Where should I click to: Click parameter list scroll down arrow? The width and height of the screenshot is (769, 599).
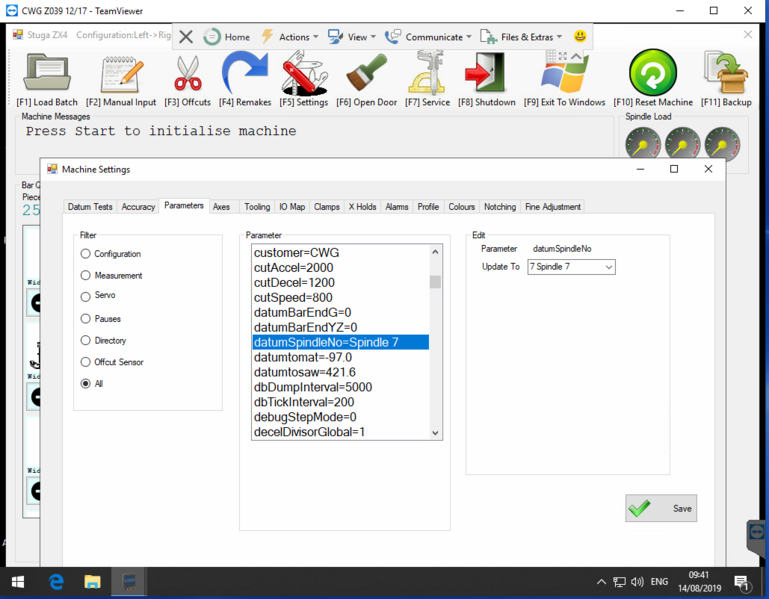[x=435, y=433]
